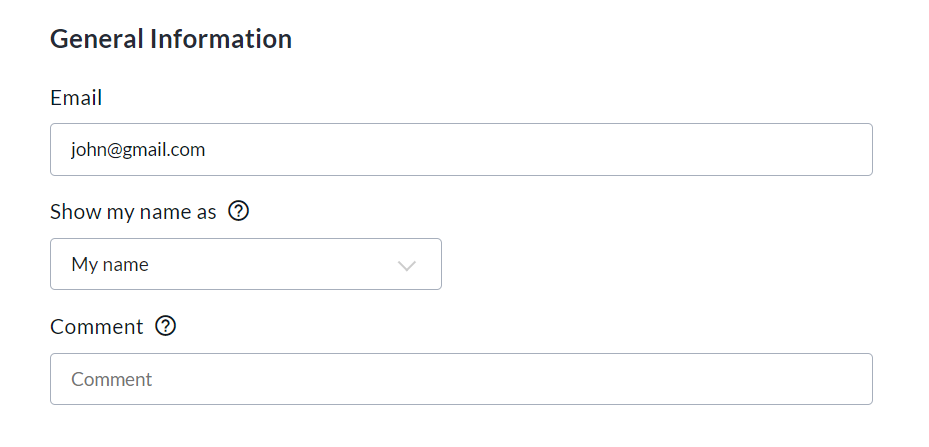This screenshot has height=447, width=929.
Task: Focus the Email input field
Action: click(x=460, y=150)
